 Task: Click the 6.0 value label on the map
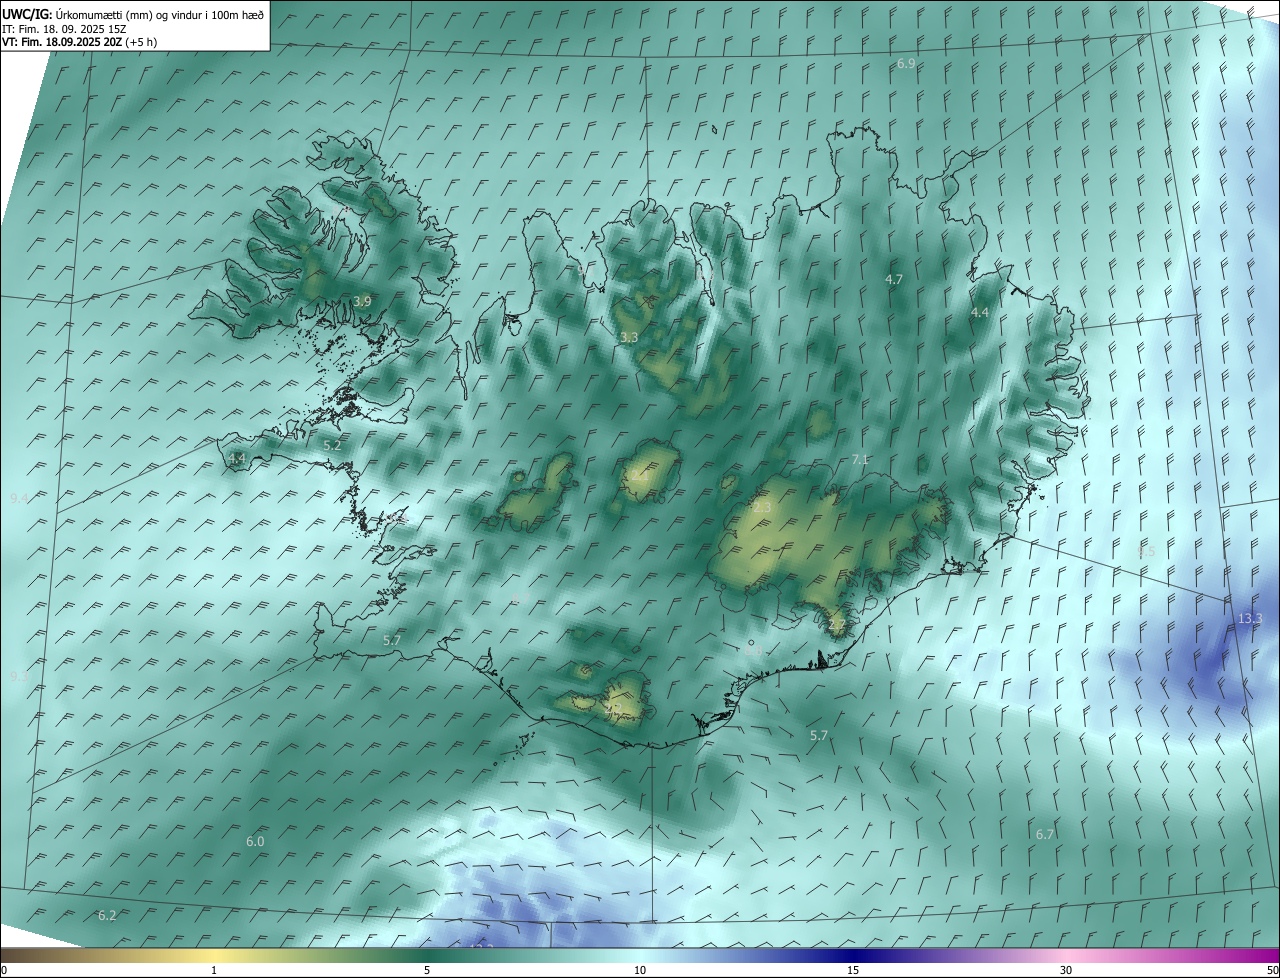click(x=255, y=842)
